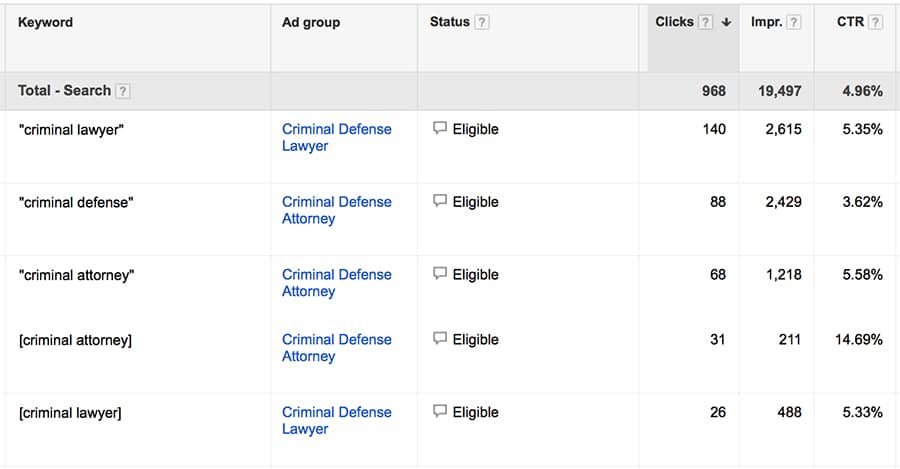Sort by the Impr. column header
The width and height of the screenshot is (900, 469).
pos(766,22)
